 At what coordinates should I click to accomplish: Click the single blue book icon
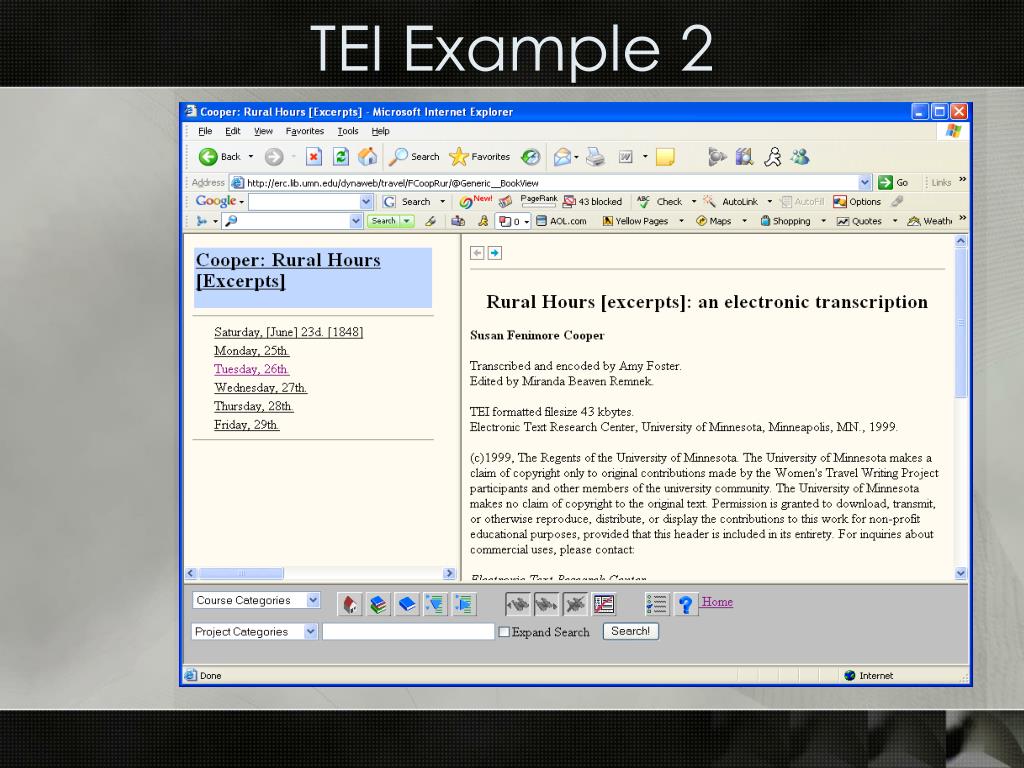point(407,604)
